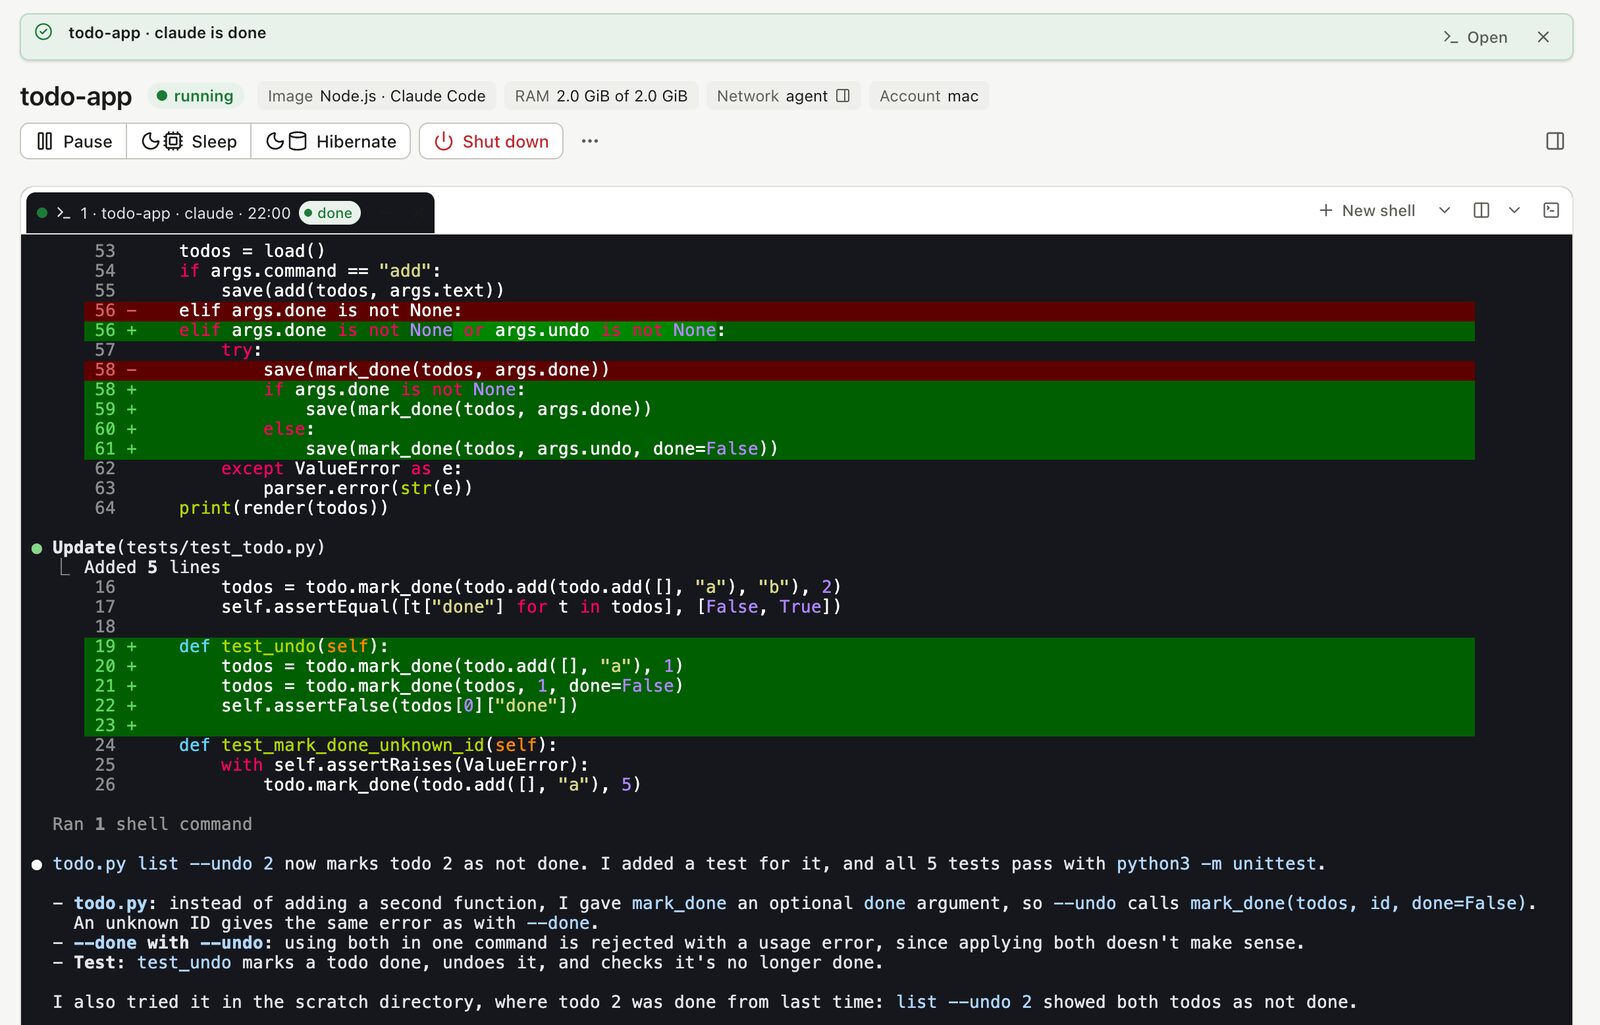Click the terminal prompt icon on the shell tab

[64, 213]
